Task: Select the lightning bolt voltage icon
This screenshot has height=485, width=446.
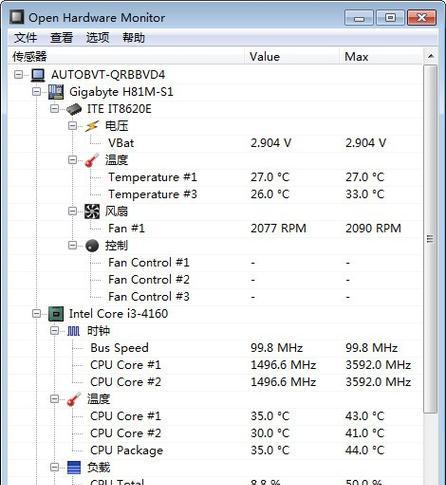Action: [x=92, y=126]
